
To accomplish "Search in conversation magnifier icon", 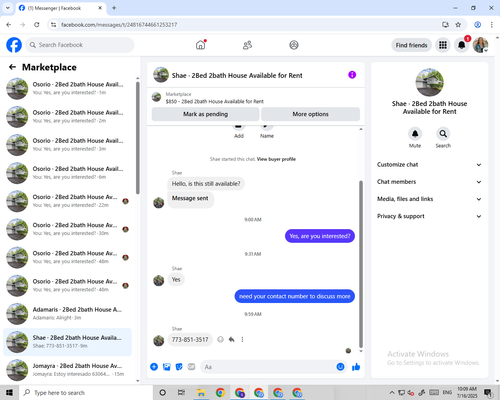I will (443, 134).
